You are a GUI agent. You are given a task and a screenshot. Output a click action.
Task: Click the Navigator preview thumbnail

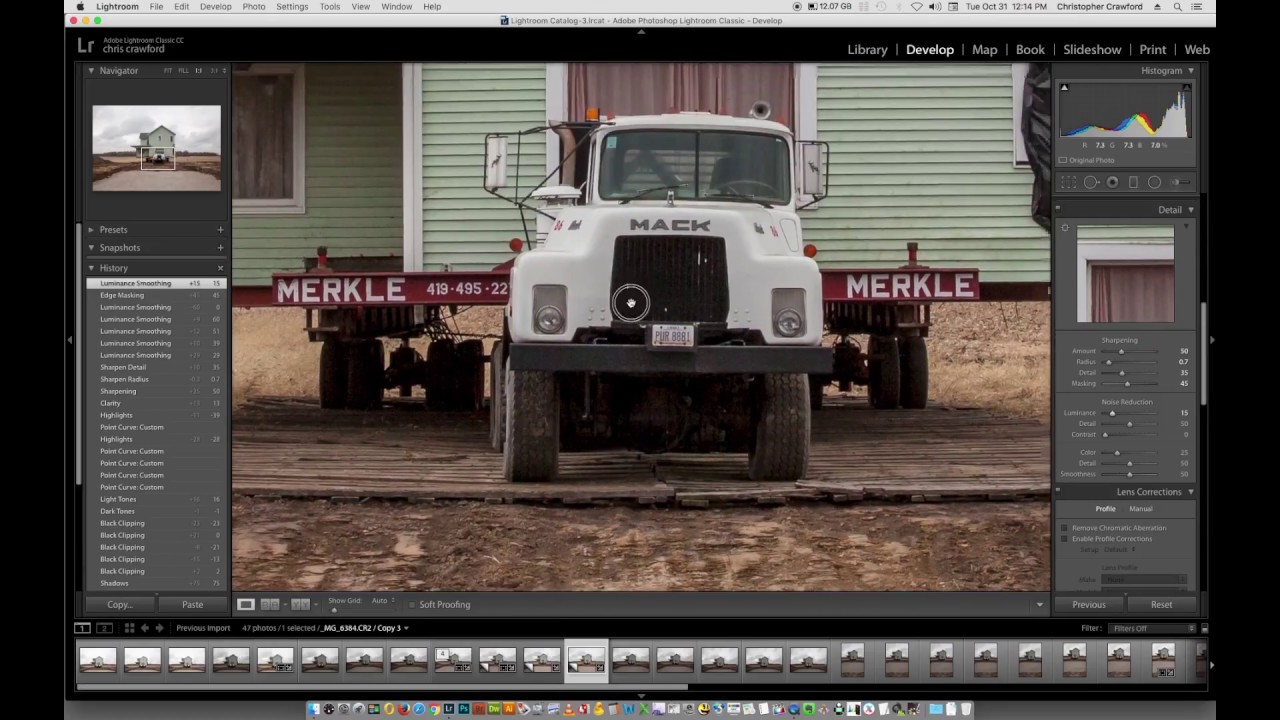(157, 148)
